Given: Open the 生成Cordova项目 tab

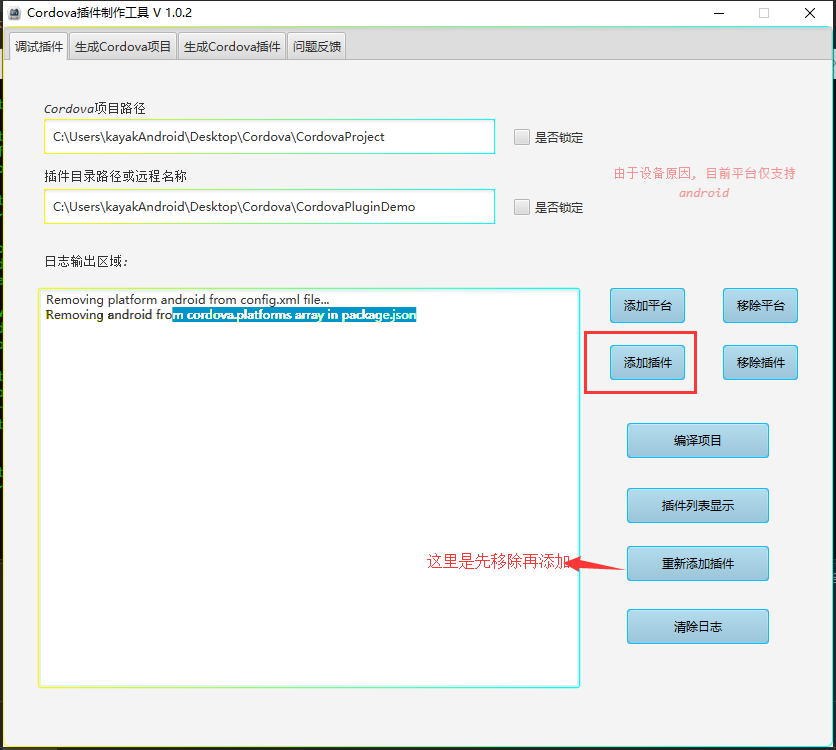Looking at the screenshot, I should tap(123, 46).
